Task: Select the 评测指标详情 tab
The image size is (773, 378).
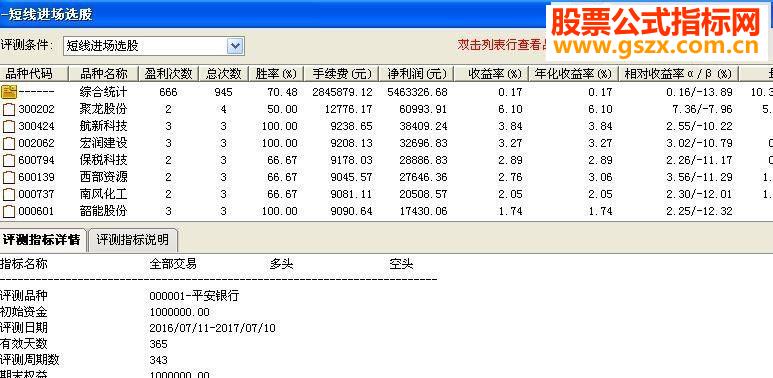Action: pos(41,240)
